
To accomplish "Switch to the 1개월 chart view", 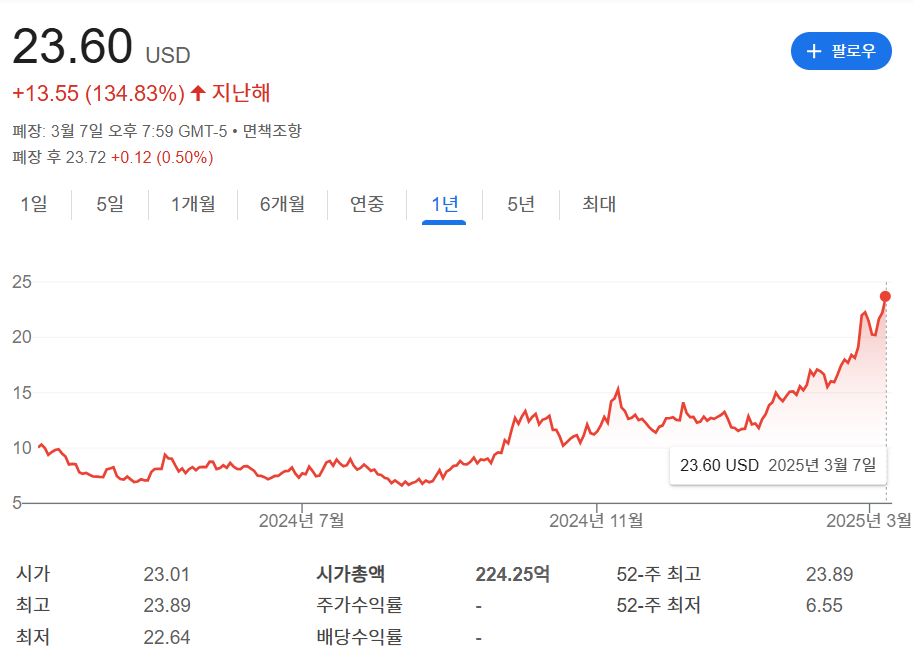I will point(192,203).
